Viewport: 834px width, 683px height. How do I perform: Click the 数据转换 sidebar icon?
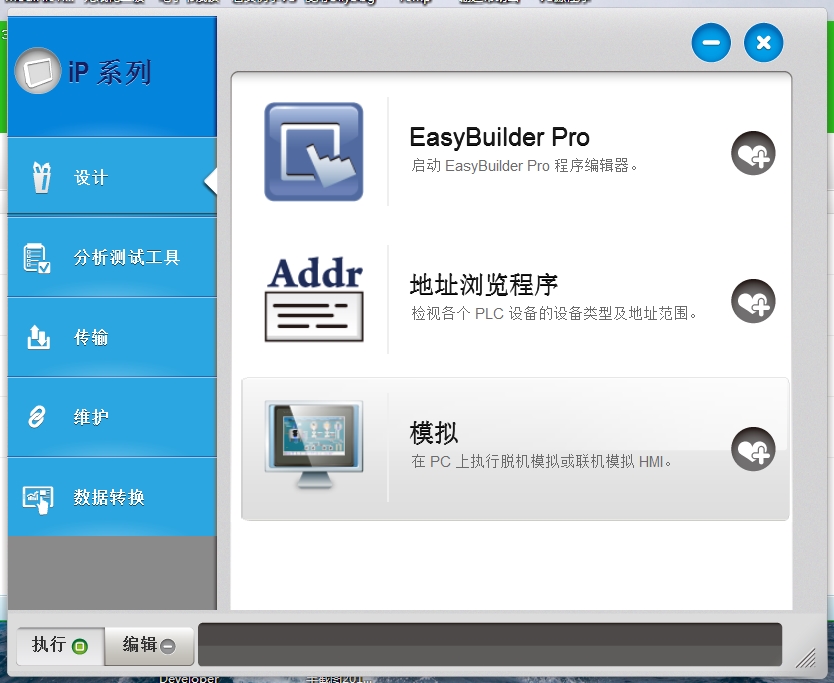(x=37, y=498)
